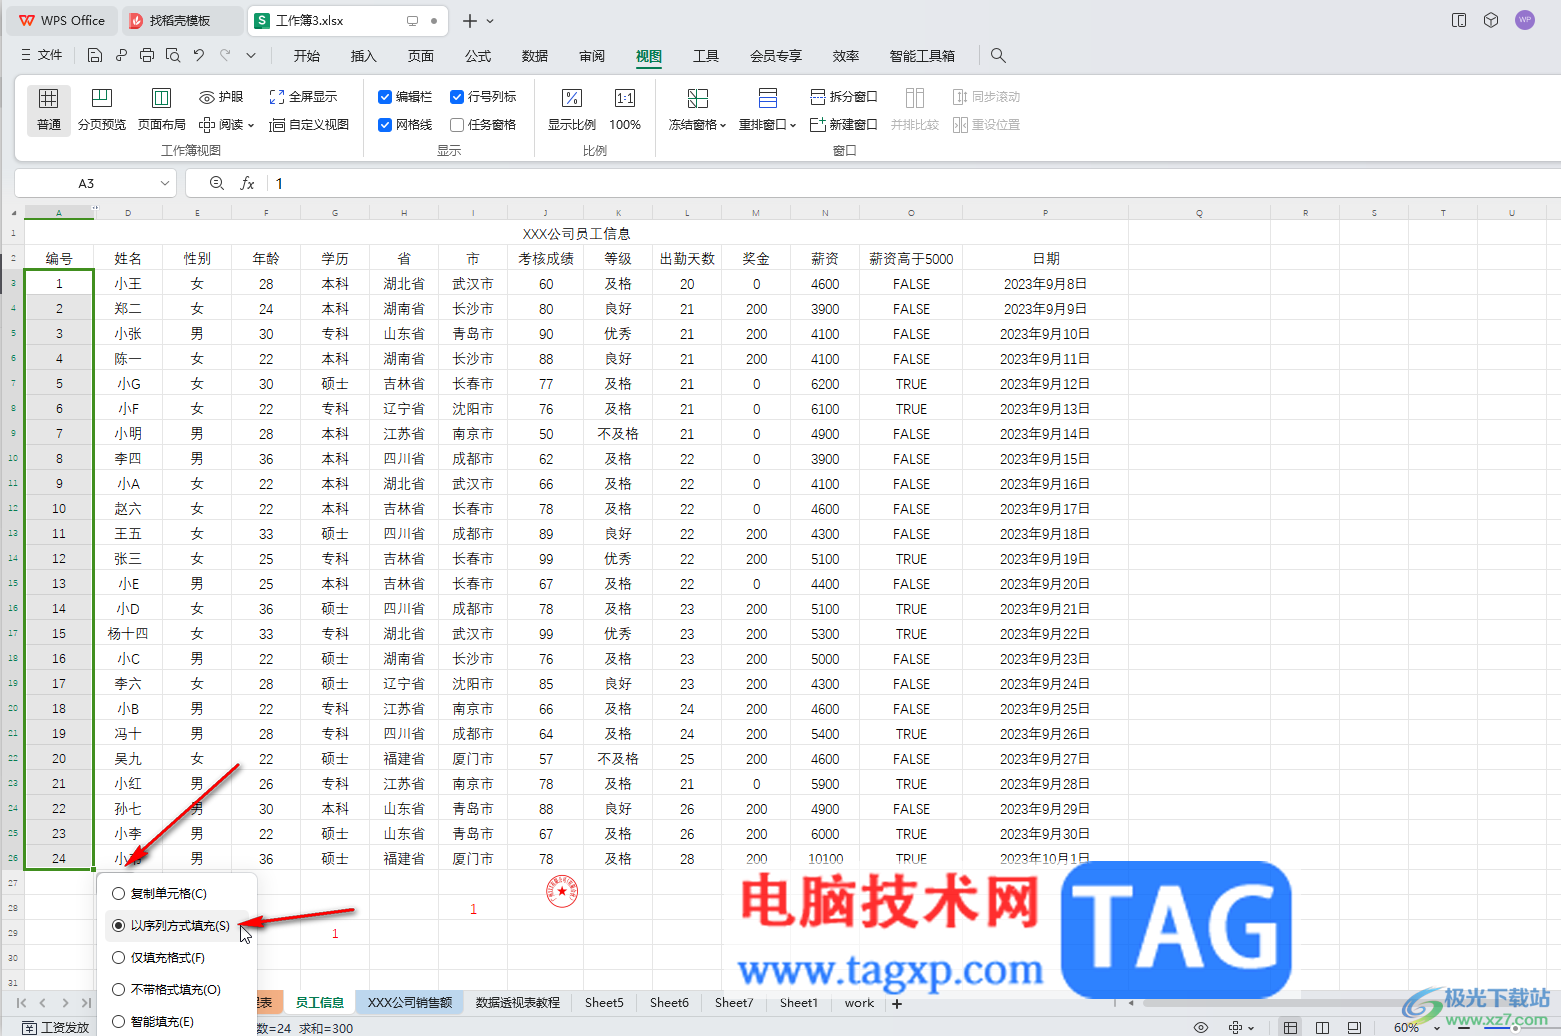1561x1036 pixels.
Task: Click the save icon in quick access toolbar
Action: (x=95, y=55)
